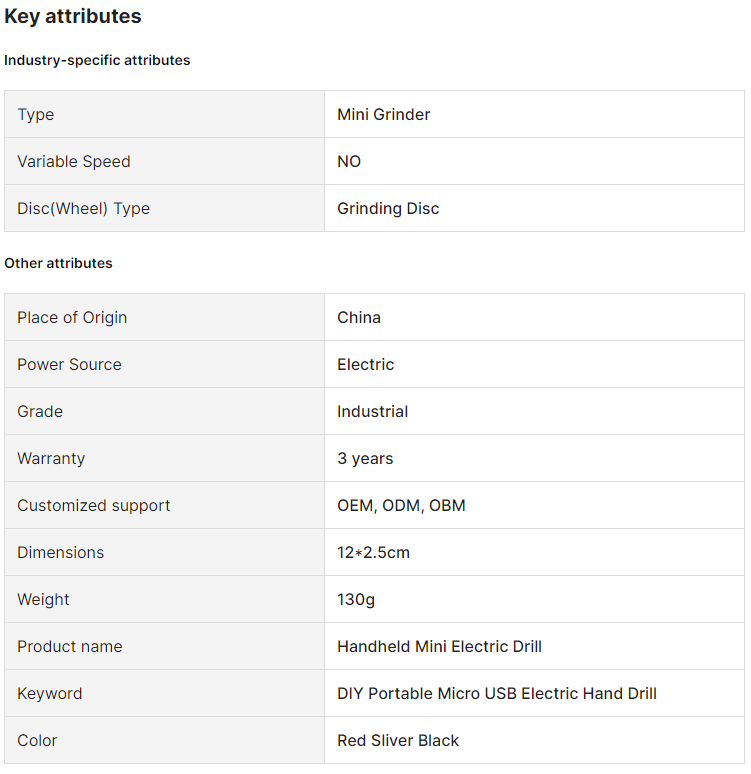The height and width of the screenshot is (774, 751).
Task: Select the Other attributes subheading
Action: click(58, 263)
